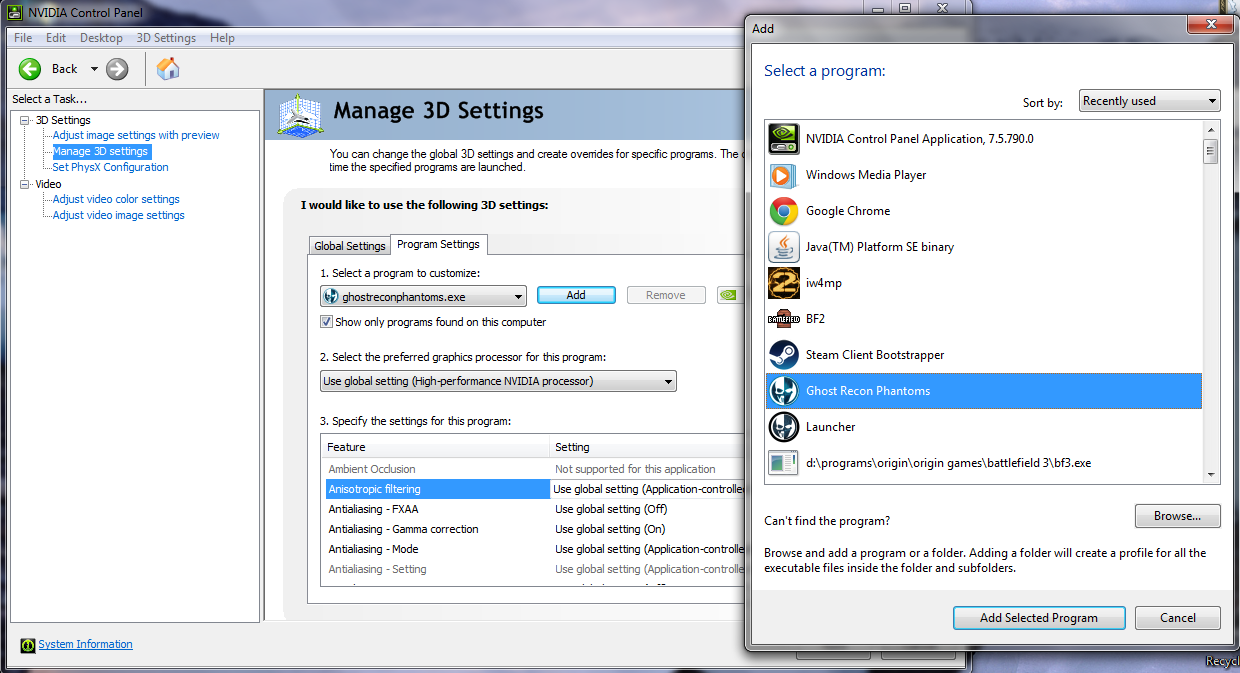Click the Java Platform SE binary icon
This screenshot has height=673, width=1240.
783,247
